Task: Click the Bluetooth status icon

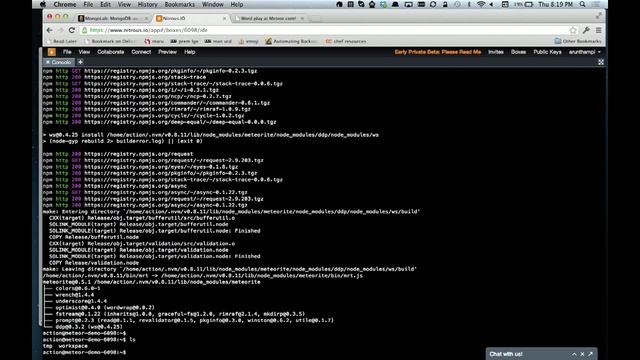Action: click(x=469, y=4)
